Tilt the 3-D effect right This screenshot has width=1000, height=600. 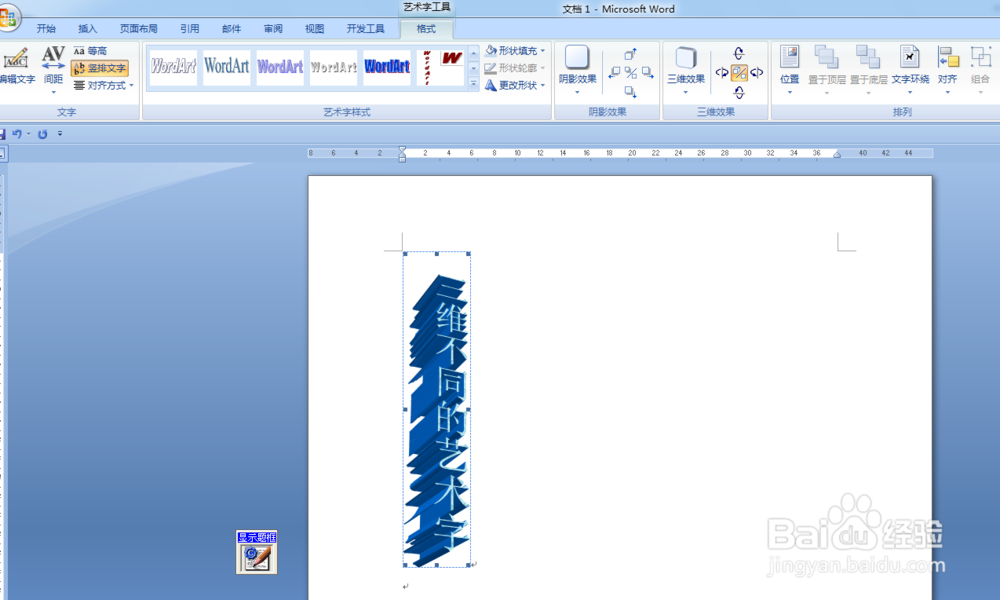pos(757,73)
